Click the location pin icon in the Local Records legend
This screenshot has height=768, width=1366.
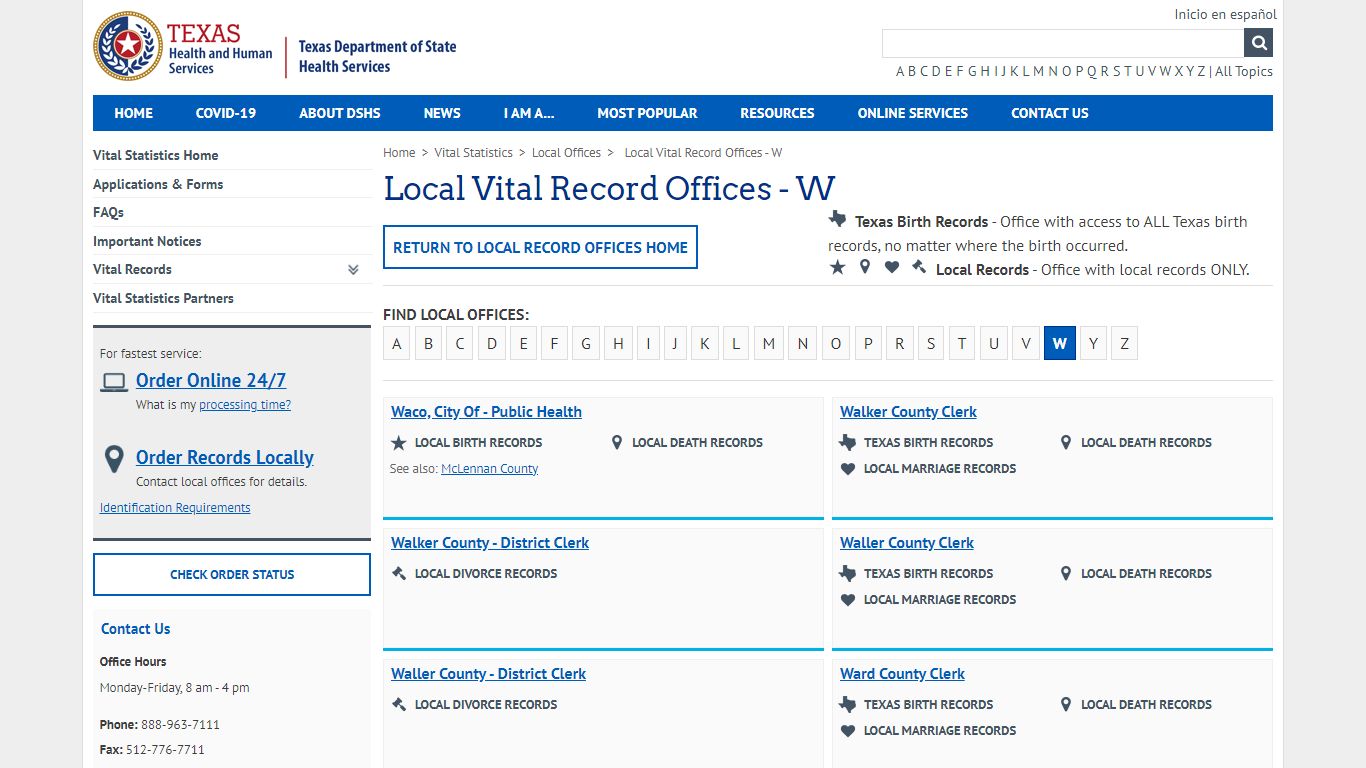[x=865, y=267]
